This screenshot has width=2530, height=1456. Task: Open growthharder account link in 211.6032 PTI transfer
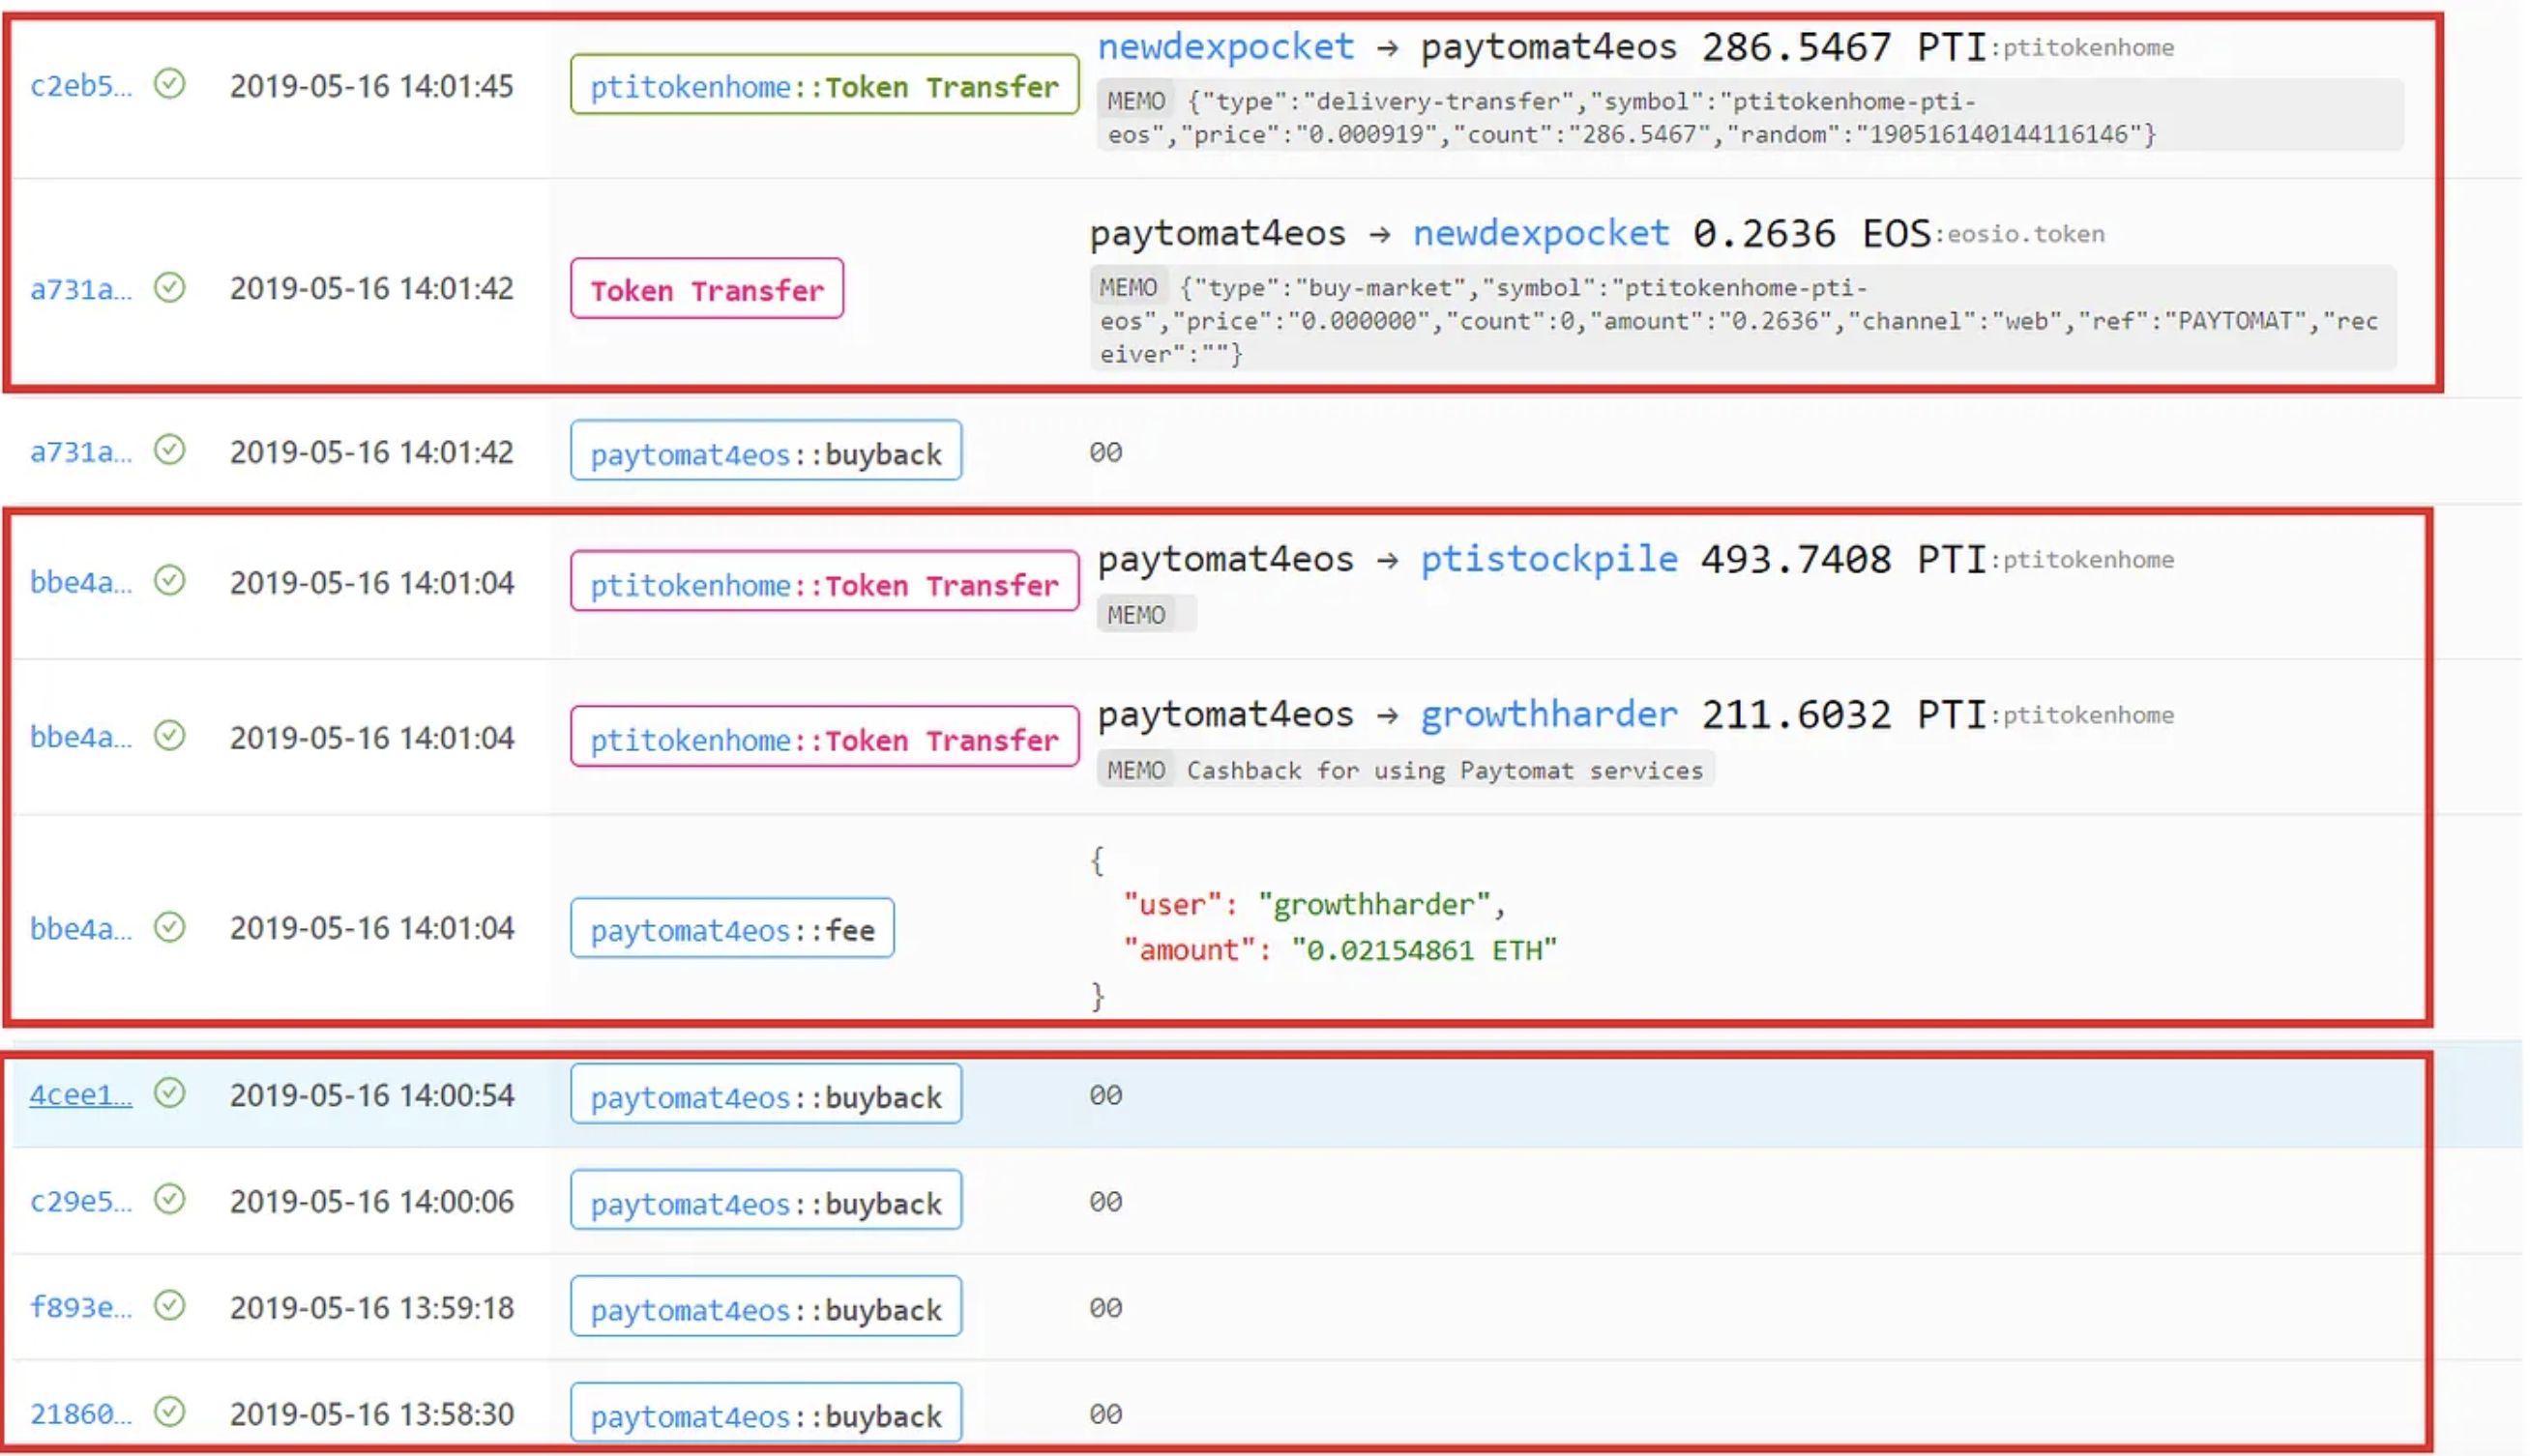click(1549, 714)
